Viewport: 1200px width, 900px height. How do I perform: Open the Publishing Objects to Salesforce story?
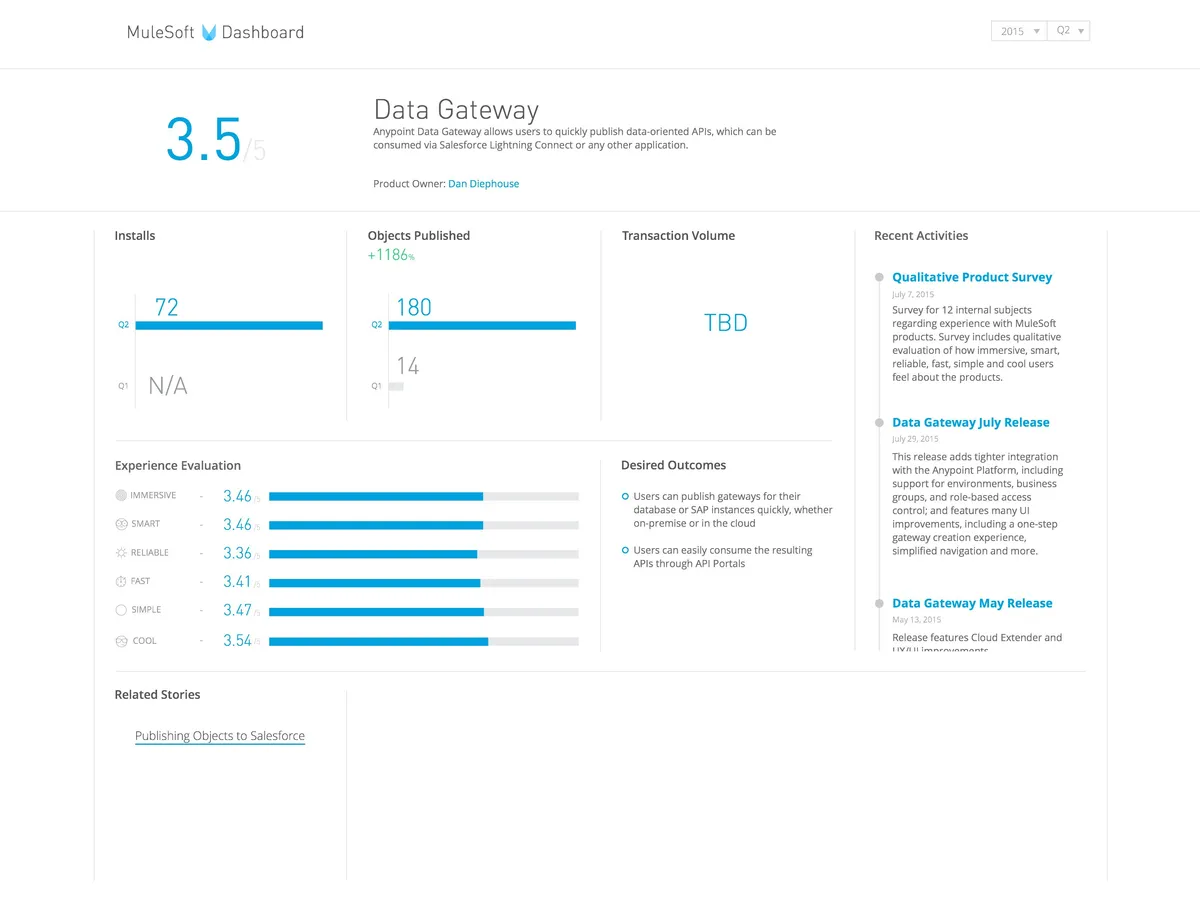220,736
